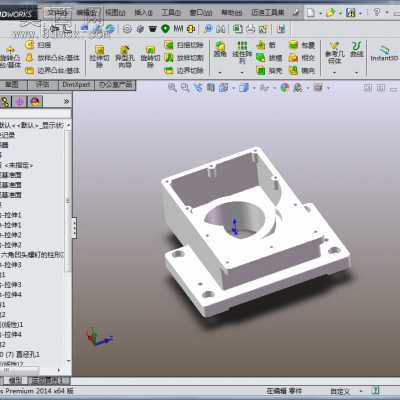Select the 相交 intersect tool

302,58
